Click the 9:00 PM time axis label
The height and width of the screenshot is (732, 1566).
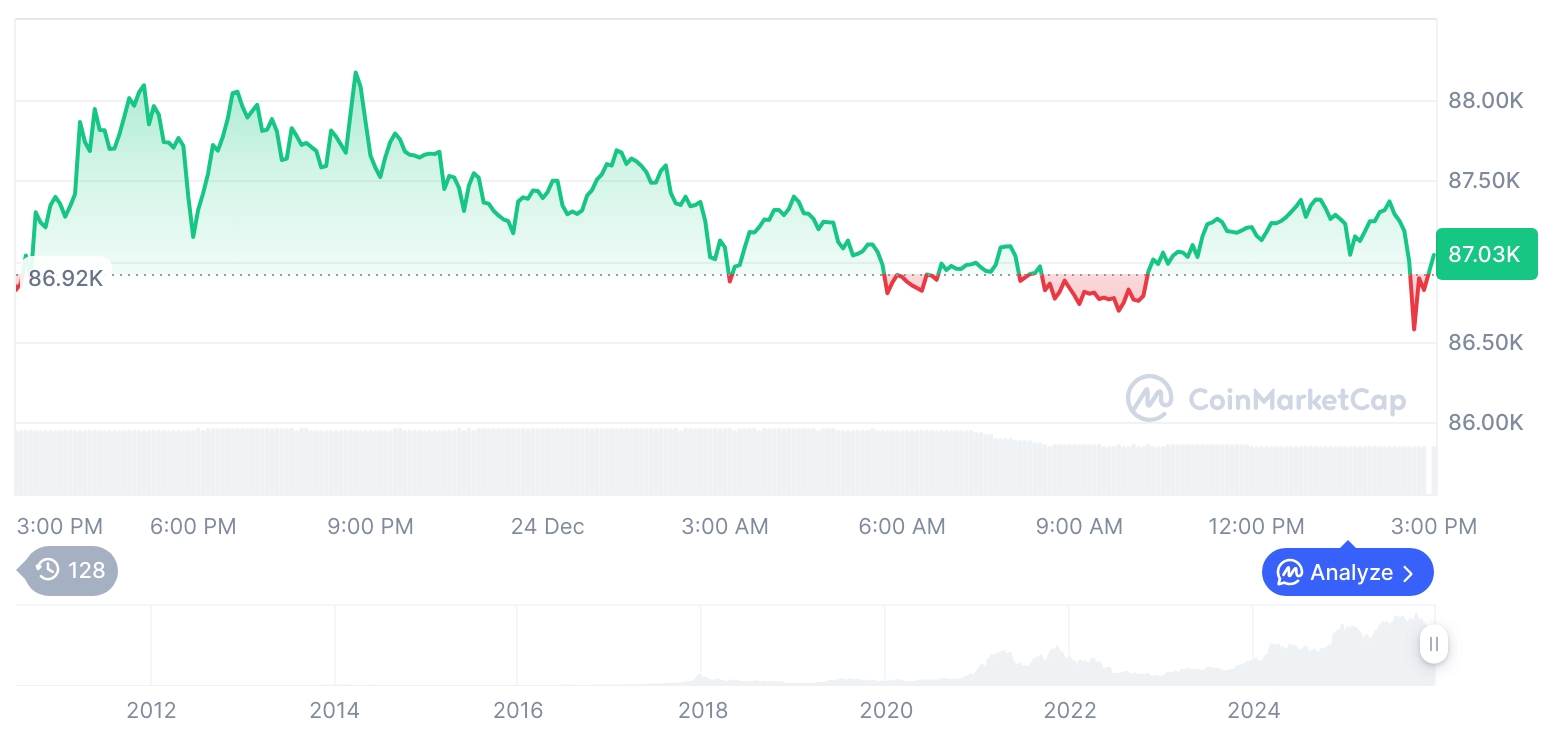(x=370, y=526)
